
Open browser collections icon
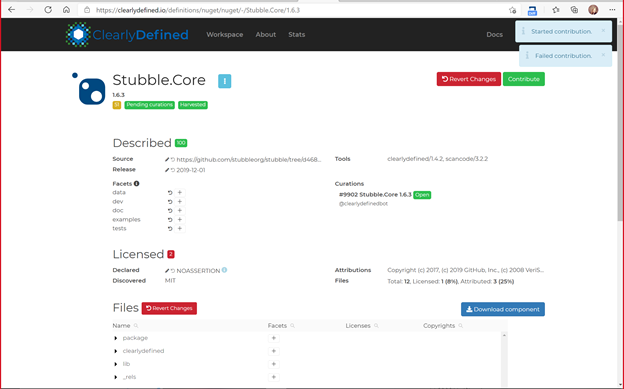coord(574,10)
